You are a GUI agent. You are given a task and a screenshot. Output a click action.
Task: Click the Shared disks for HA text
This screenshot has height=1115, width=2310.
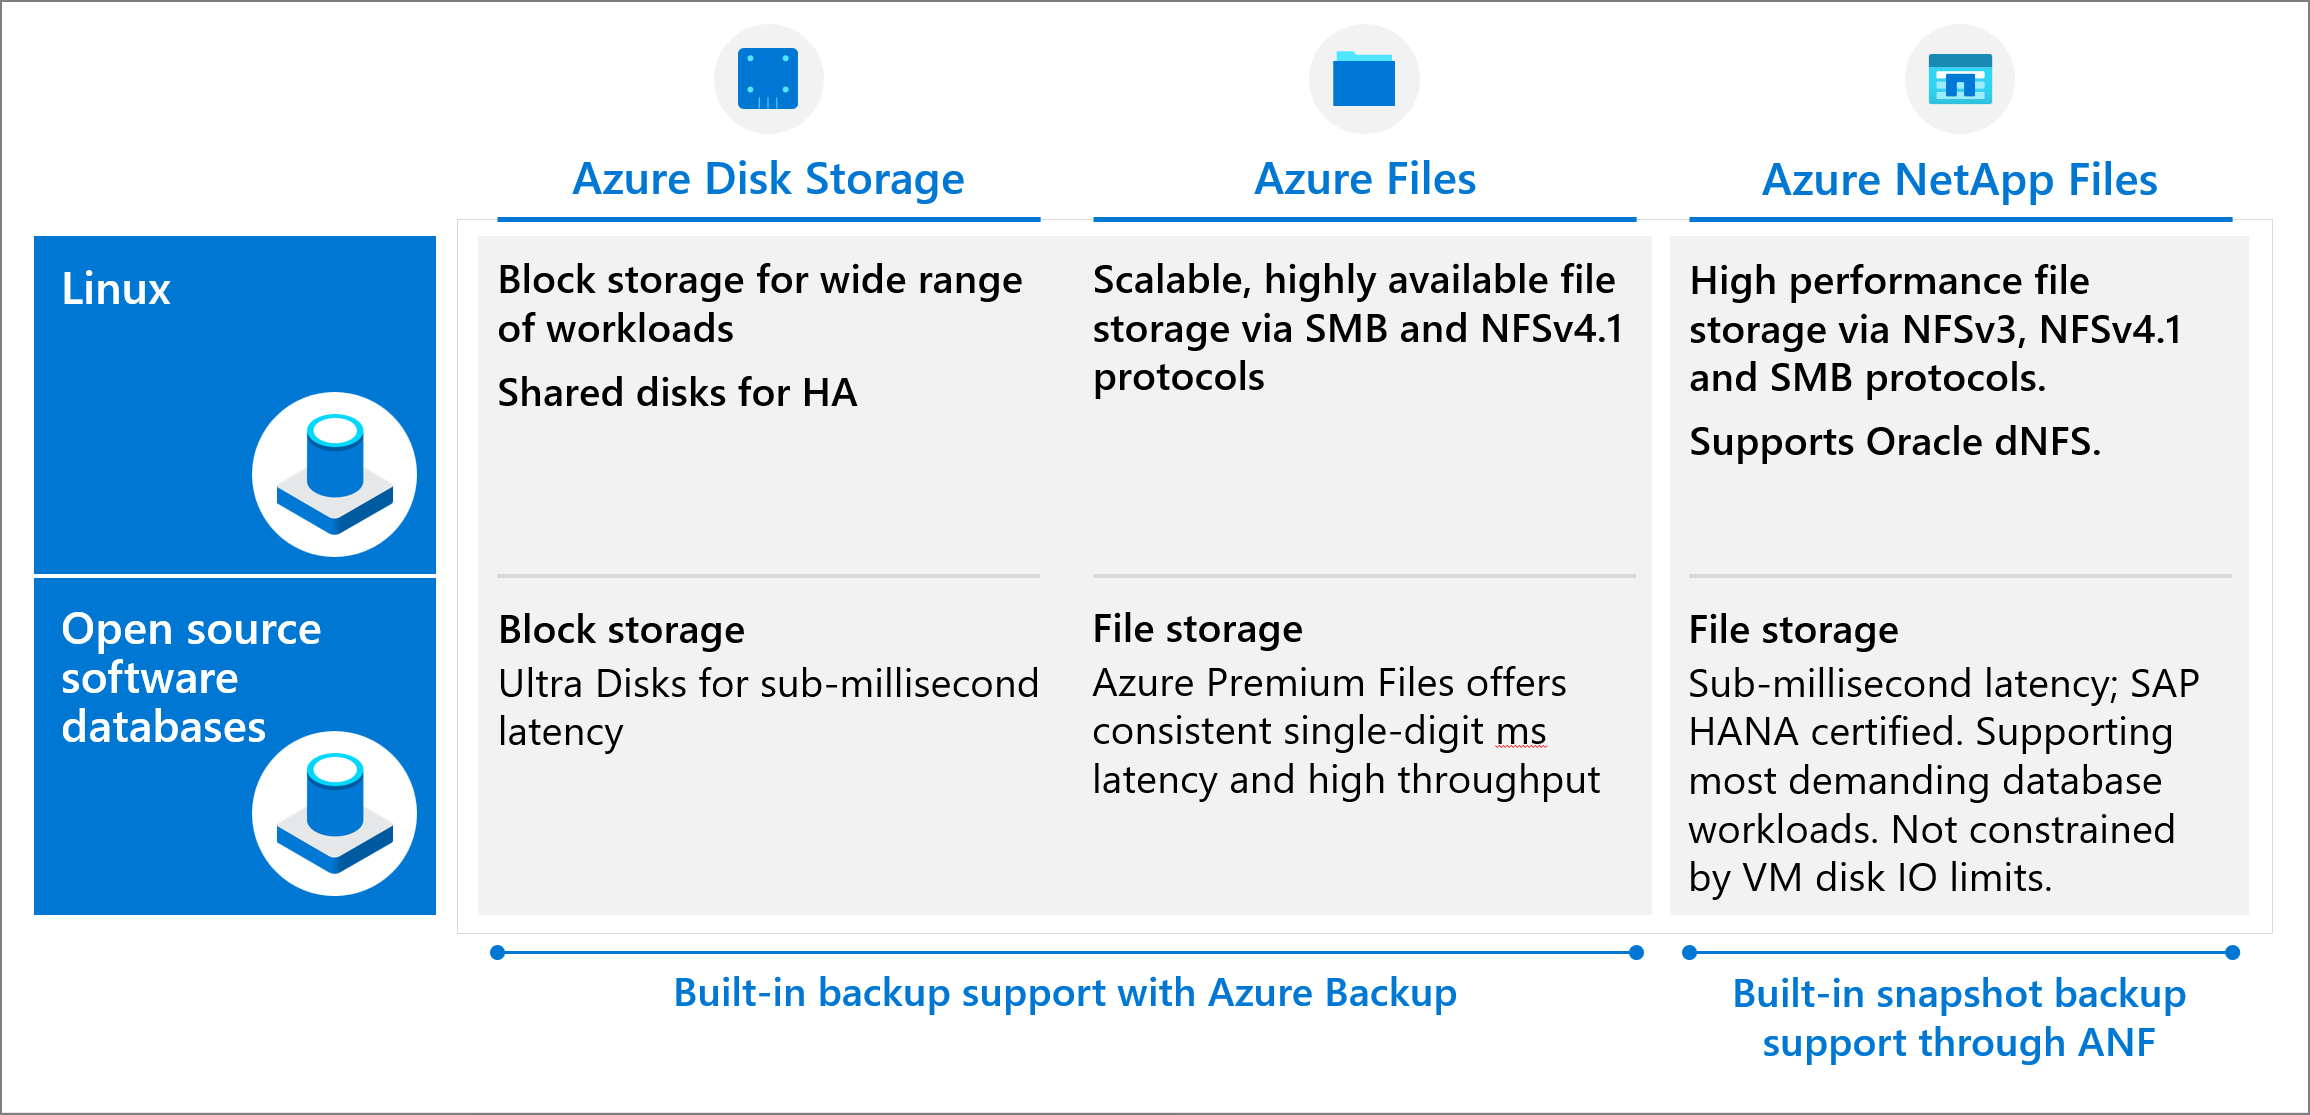[677, 393]
